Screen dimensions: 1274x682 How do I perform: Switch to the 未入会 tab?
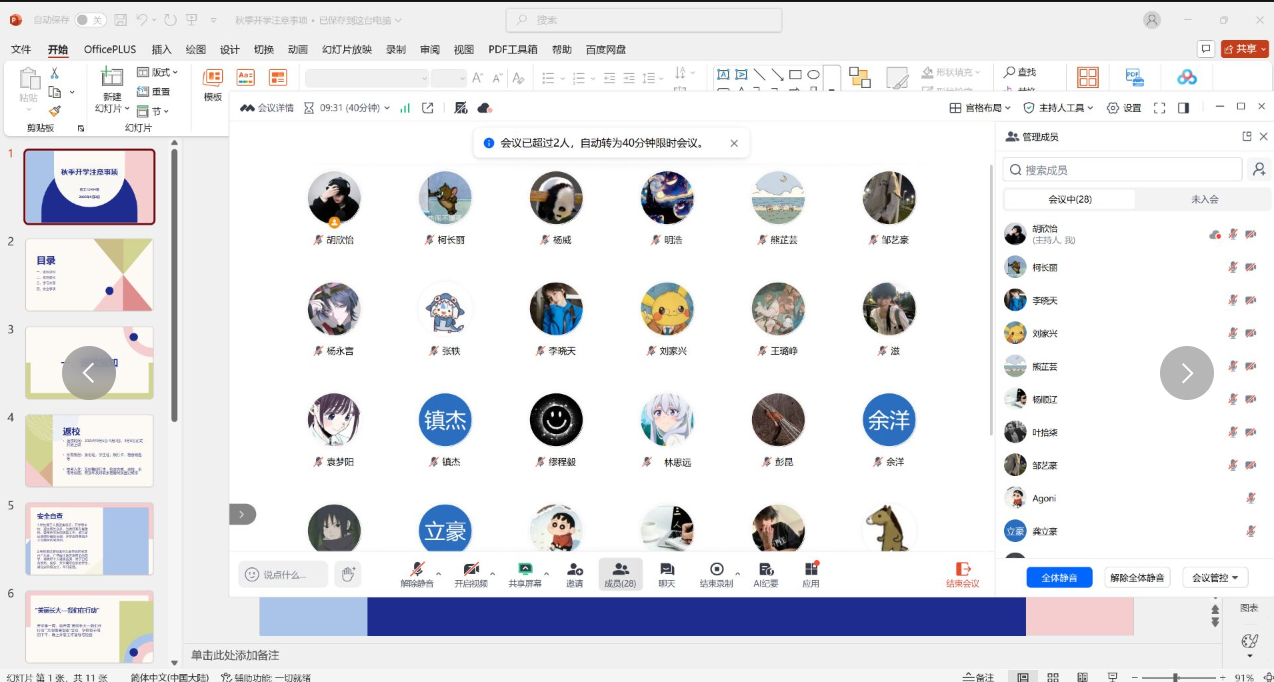(1204, 199)
